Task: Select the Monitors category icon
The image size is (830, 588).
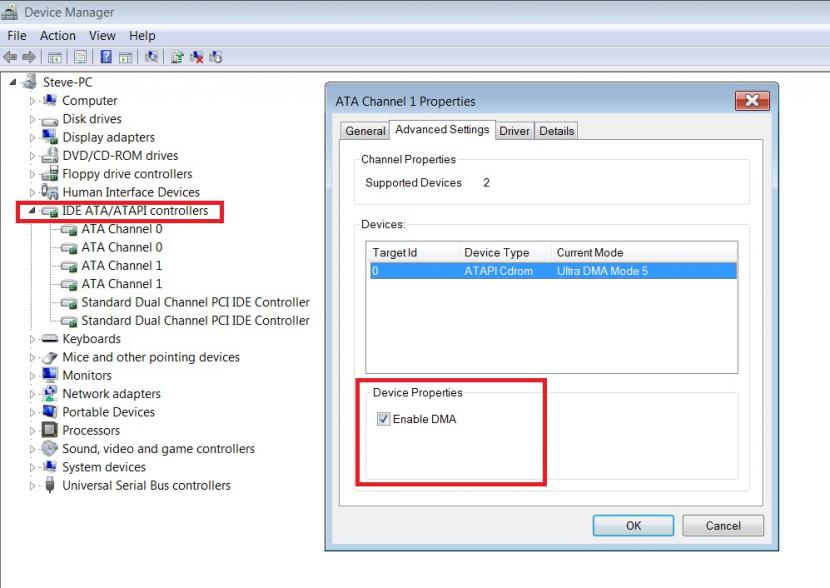Action: 50,375
